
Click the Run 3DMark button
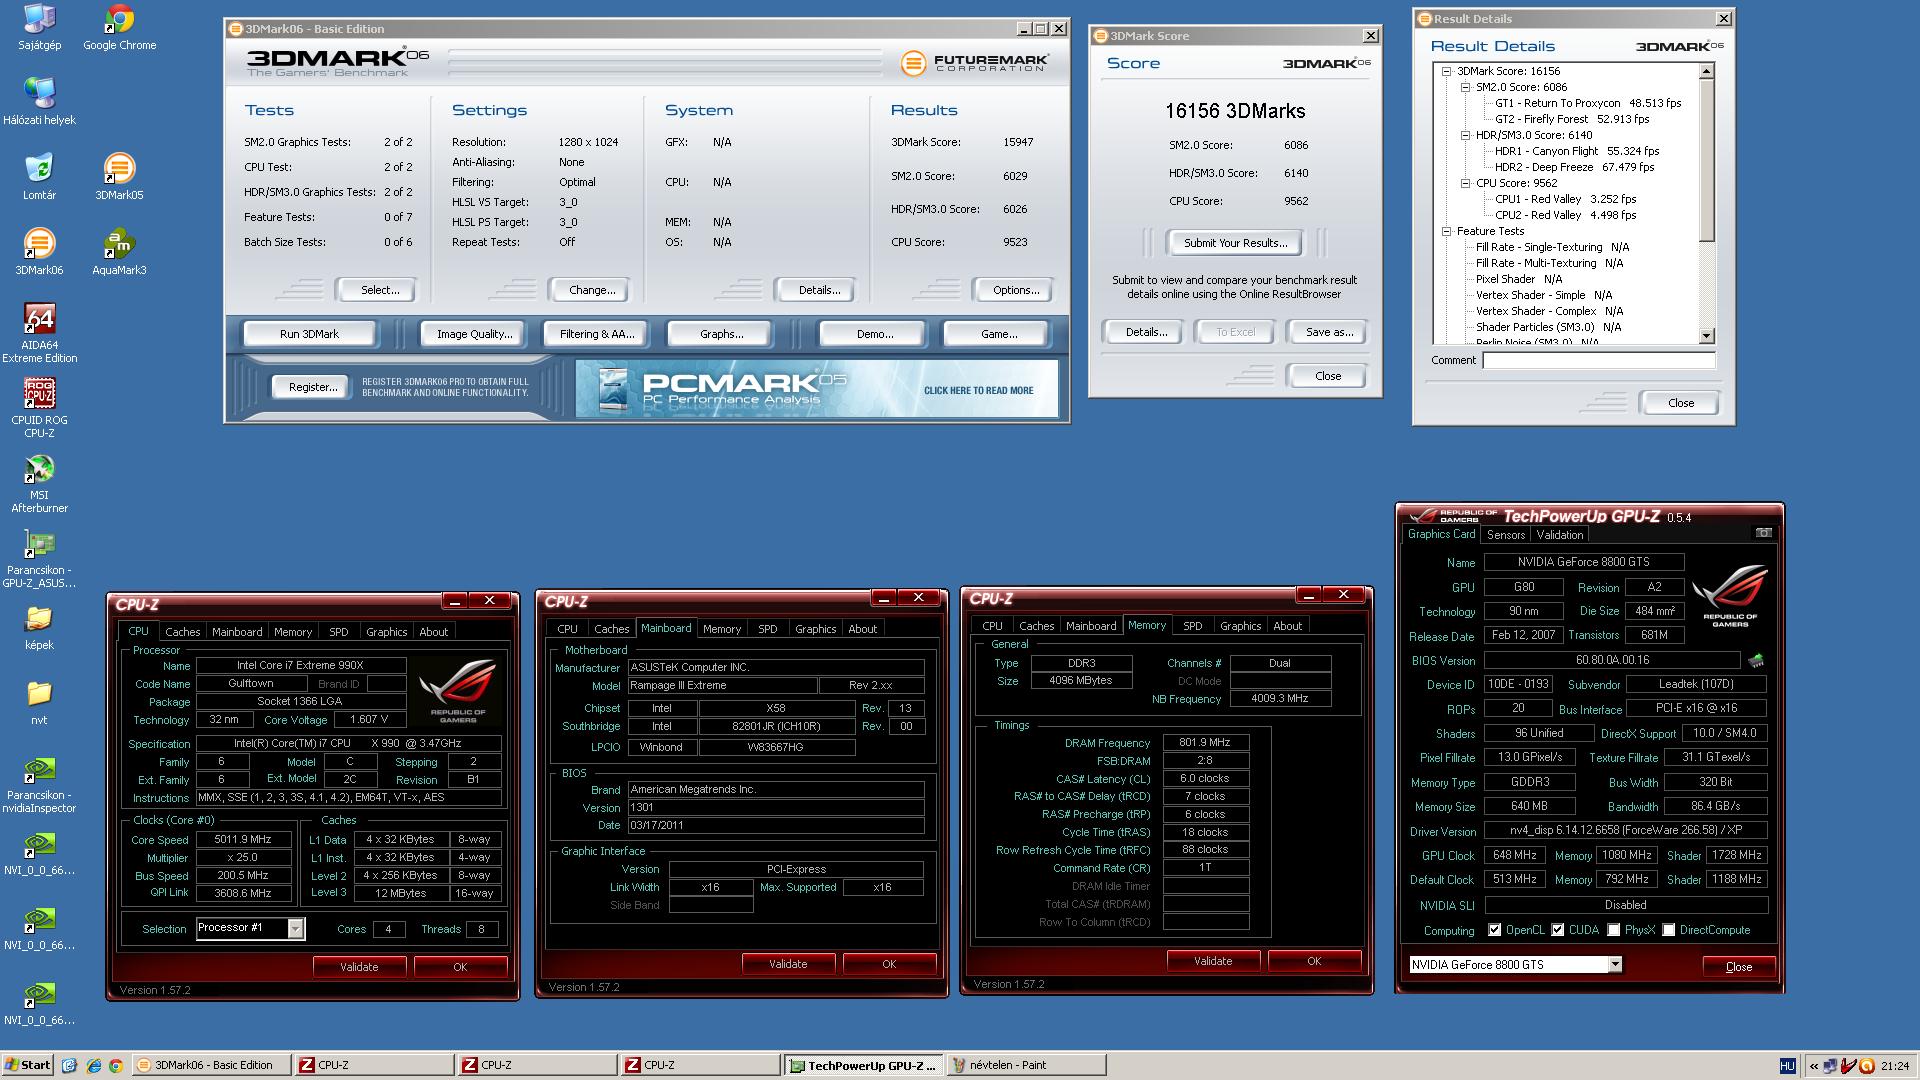[309, 334]
